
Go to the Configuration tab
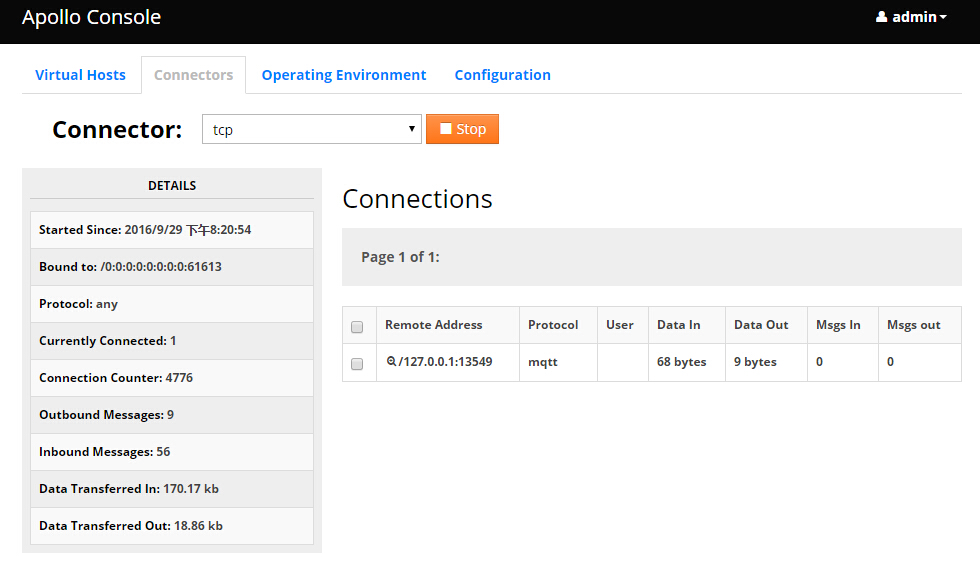(x=502, y=75)
